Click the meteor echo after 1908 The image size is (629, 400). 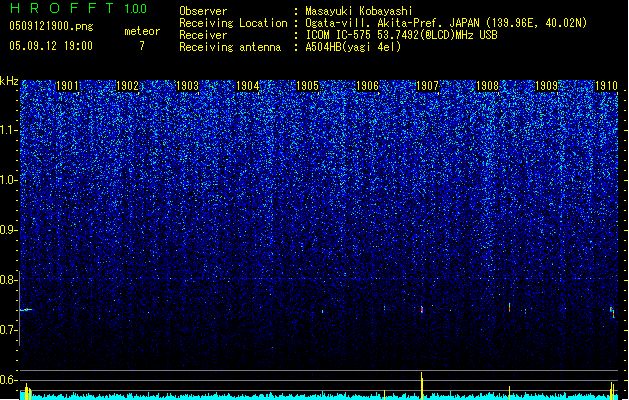(509, 307)
